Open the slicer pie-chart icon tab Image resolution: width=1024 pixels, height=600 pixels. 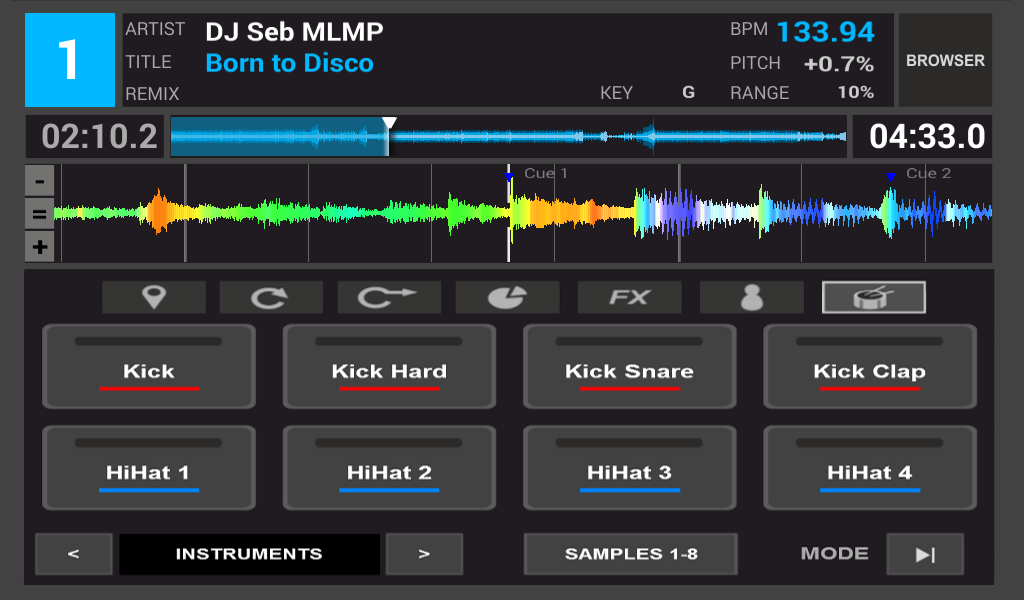coord(507,297)
